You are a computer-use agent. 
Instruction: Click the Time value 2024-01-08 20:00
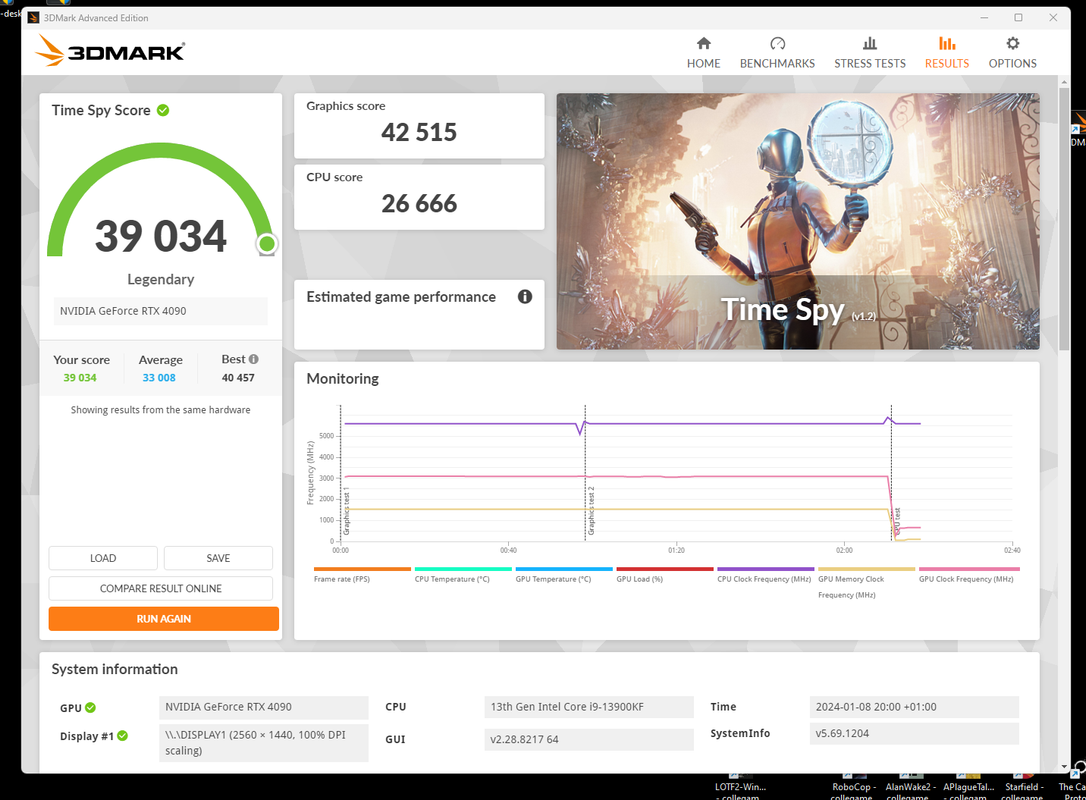[x=914, y=706]
